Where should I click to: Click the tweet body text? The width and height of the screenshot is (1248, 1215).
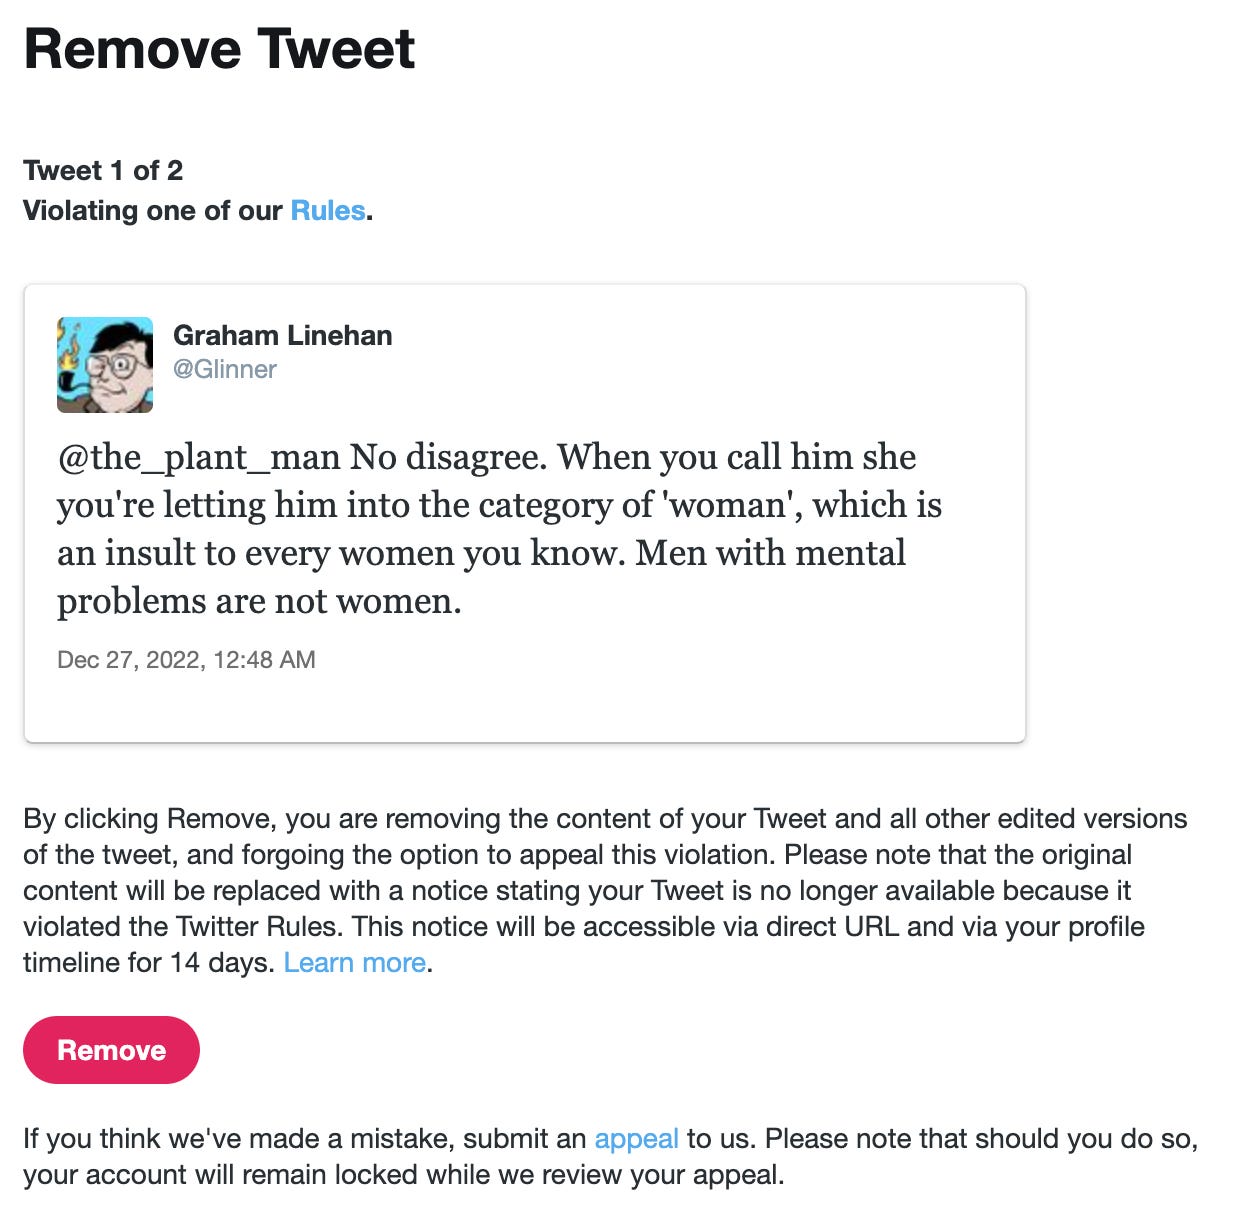tap(499, 529)
